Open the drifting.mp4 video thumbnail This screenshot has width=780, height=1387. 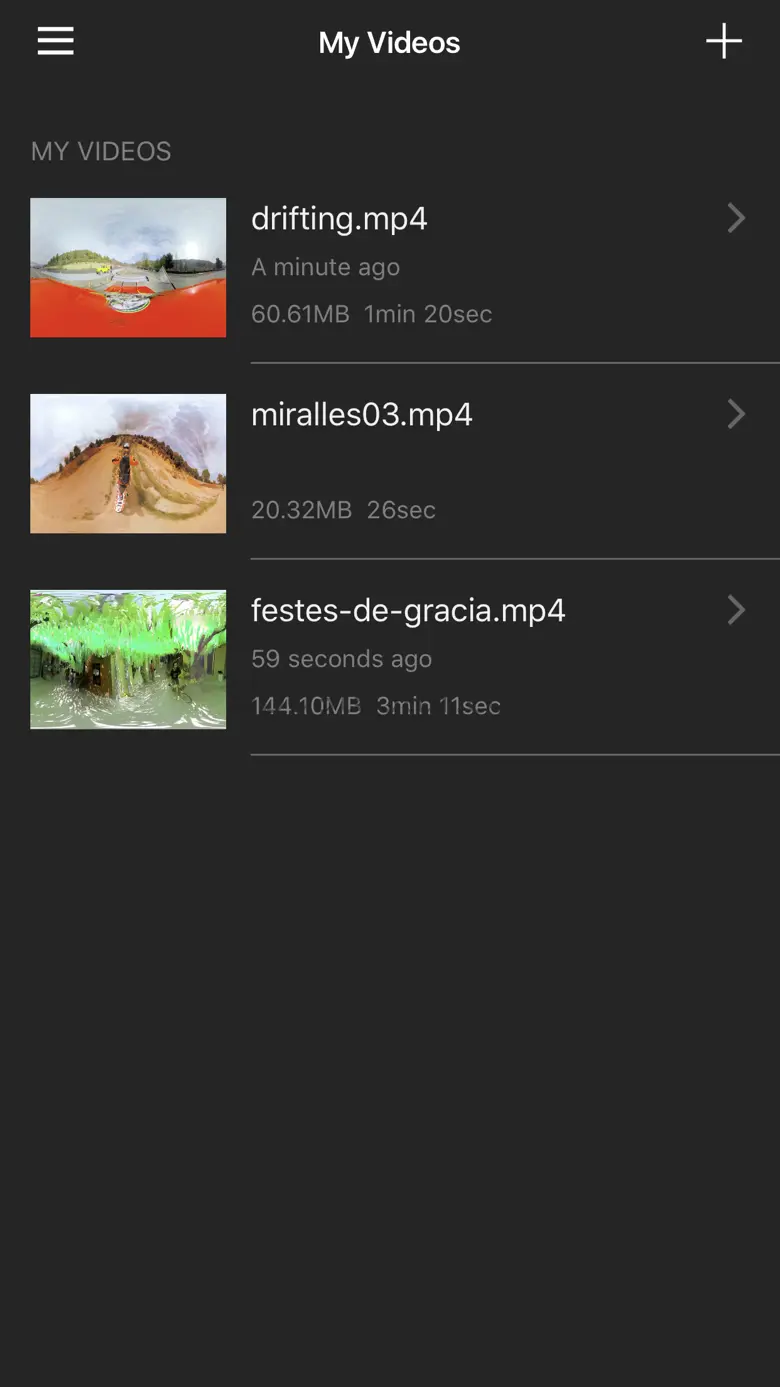point(128,267)
